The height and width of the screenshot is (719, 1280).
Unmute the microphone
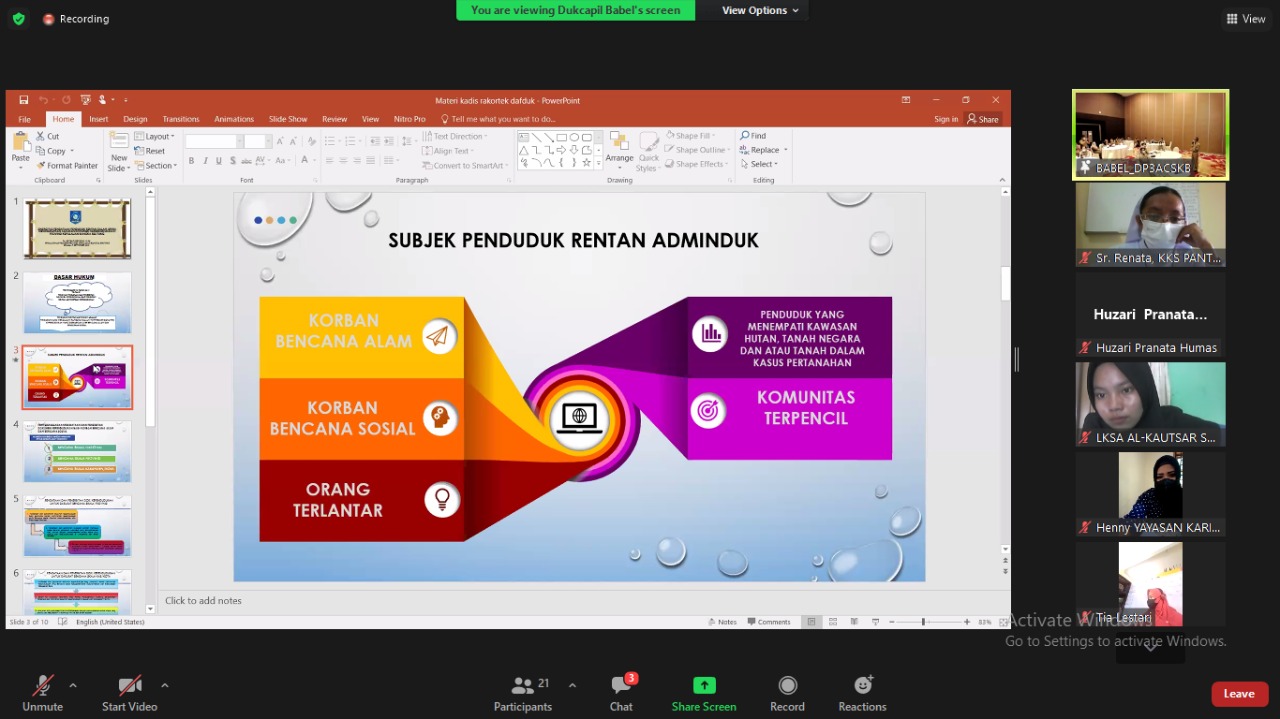(x=42, y=686)
